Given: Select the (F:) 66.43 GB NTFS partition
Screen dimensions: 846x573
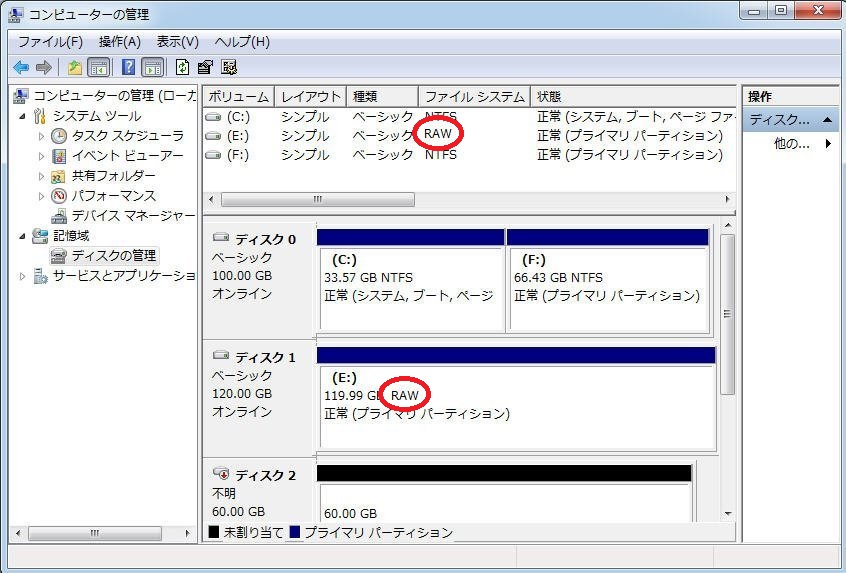Looking at the screenshot, I should (x=609, y=289).
